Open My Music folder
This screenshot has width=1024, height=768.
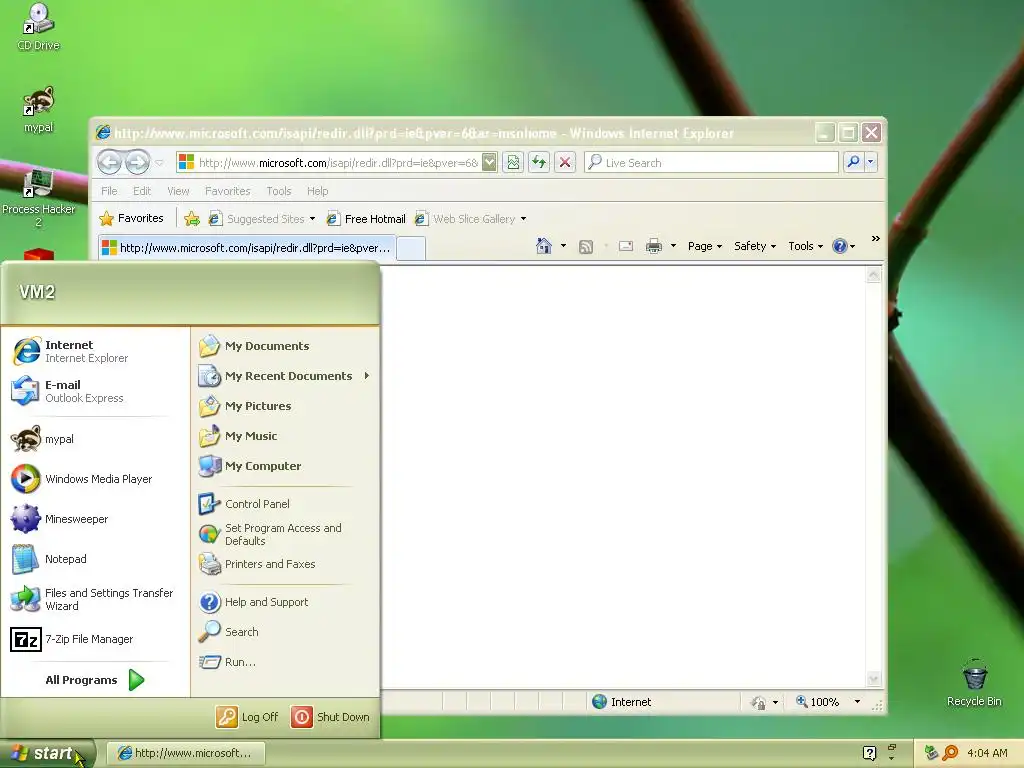point(285,436)
